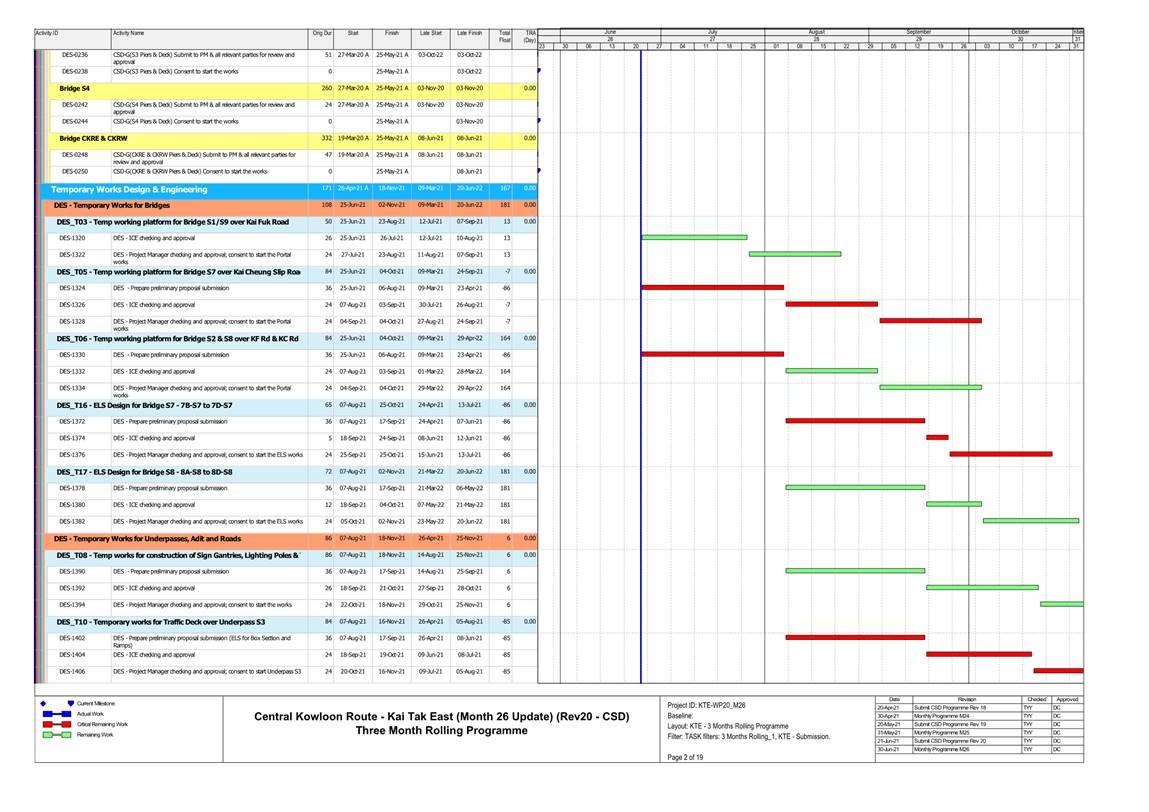Click the red Critical Remaining Work legend bar
This screenshot has height=812, width=1149.
(x=56, y=724)
